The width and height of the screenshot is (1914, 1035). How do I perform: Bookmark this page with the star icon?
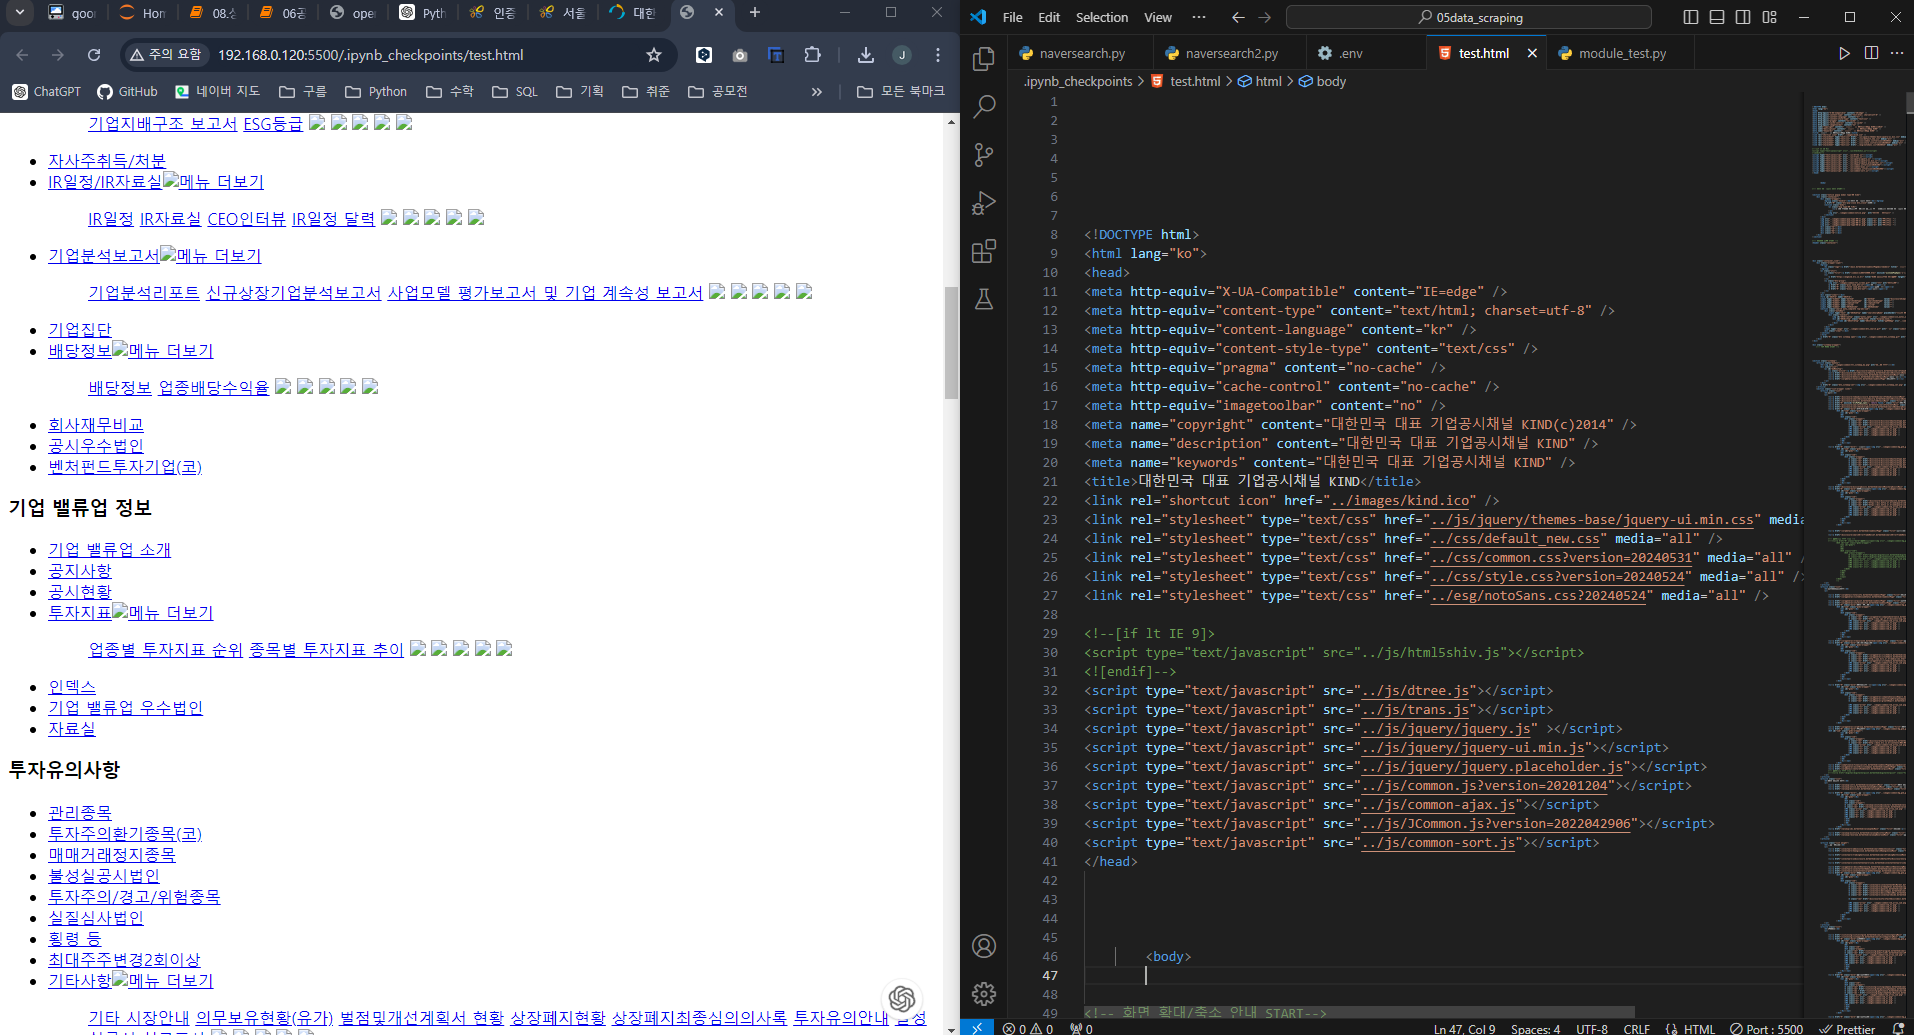coord(654,55)
